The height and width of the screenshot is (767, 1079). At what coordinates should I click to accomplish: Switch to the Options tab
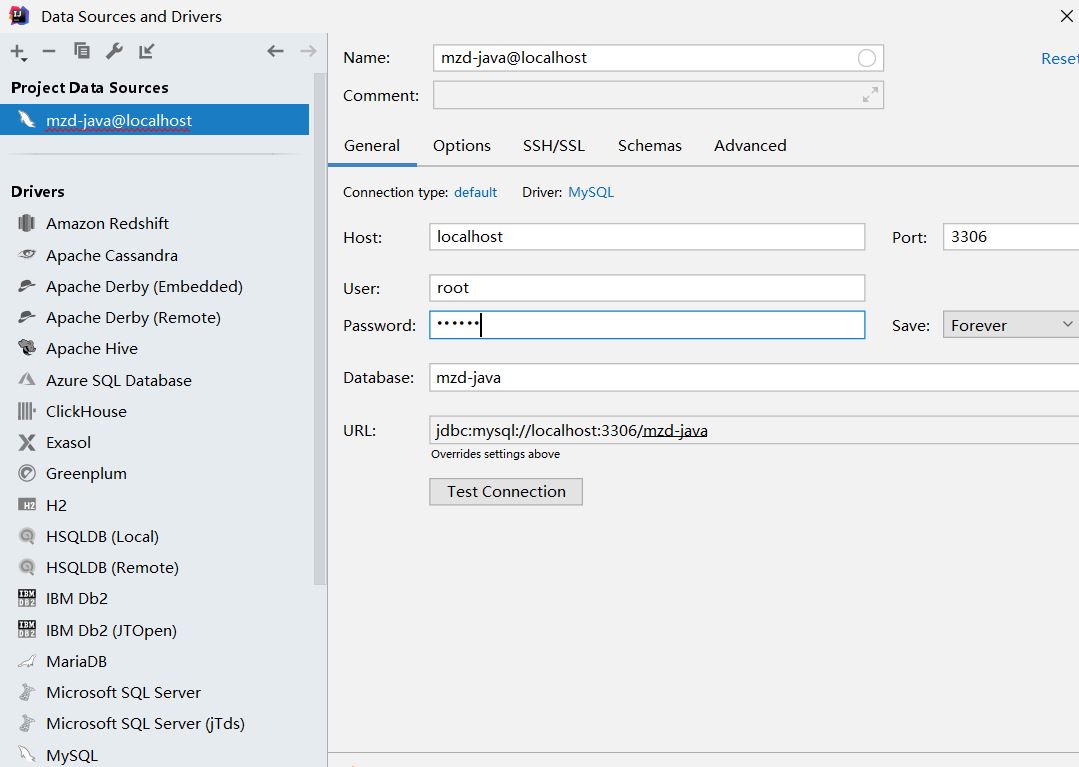462,146
